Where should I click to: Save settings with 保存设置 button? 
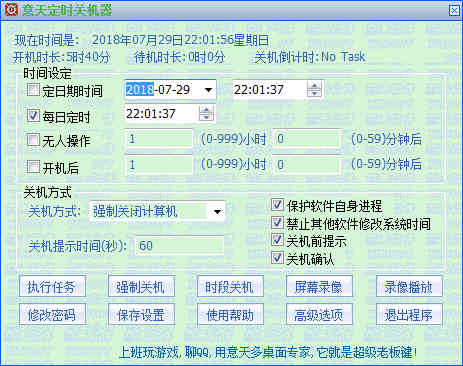click(x=141, y=314)
